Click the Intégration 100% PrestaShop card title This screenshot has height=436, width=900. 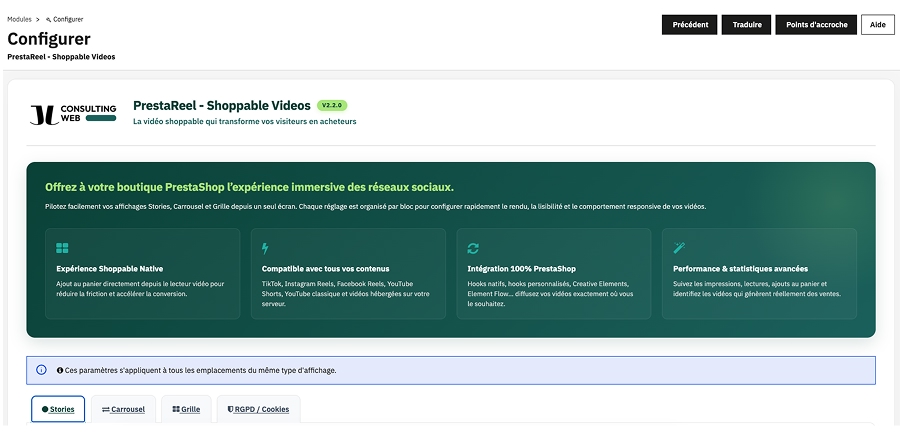[x=522, y=268]
